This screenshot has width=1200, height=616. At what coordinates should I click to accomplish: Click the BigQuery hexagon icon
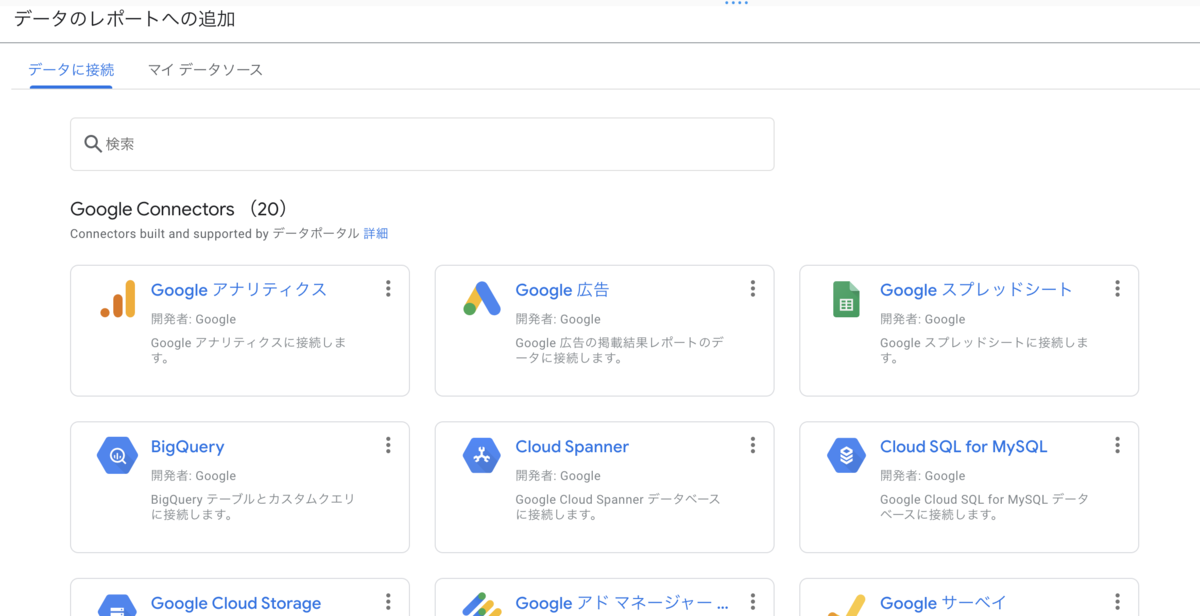coord(117,456)
